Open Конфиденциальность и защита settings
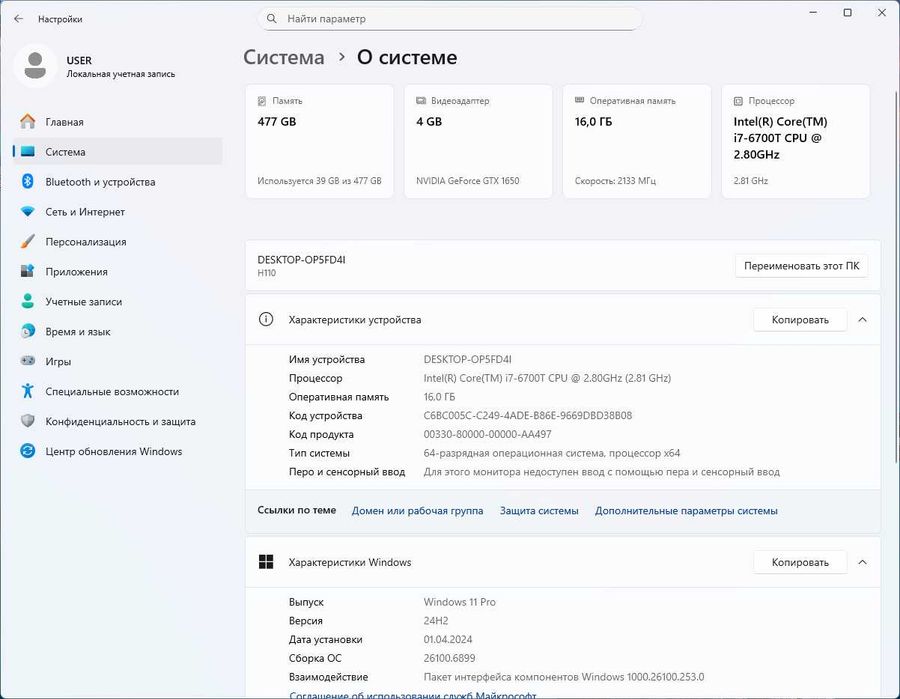The image size is (900, 699). 118,421
